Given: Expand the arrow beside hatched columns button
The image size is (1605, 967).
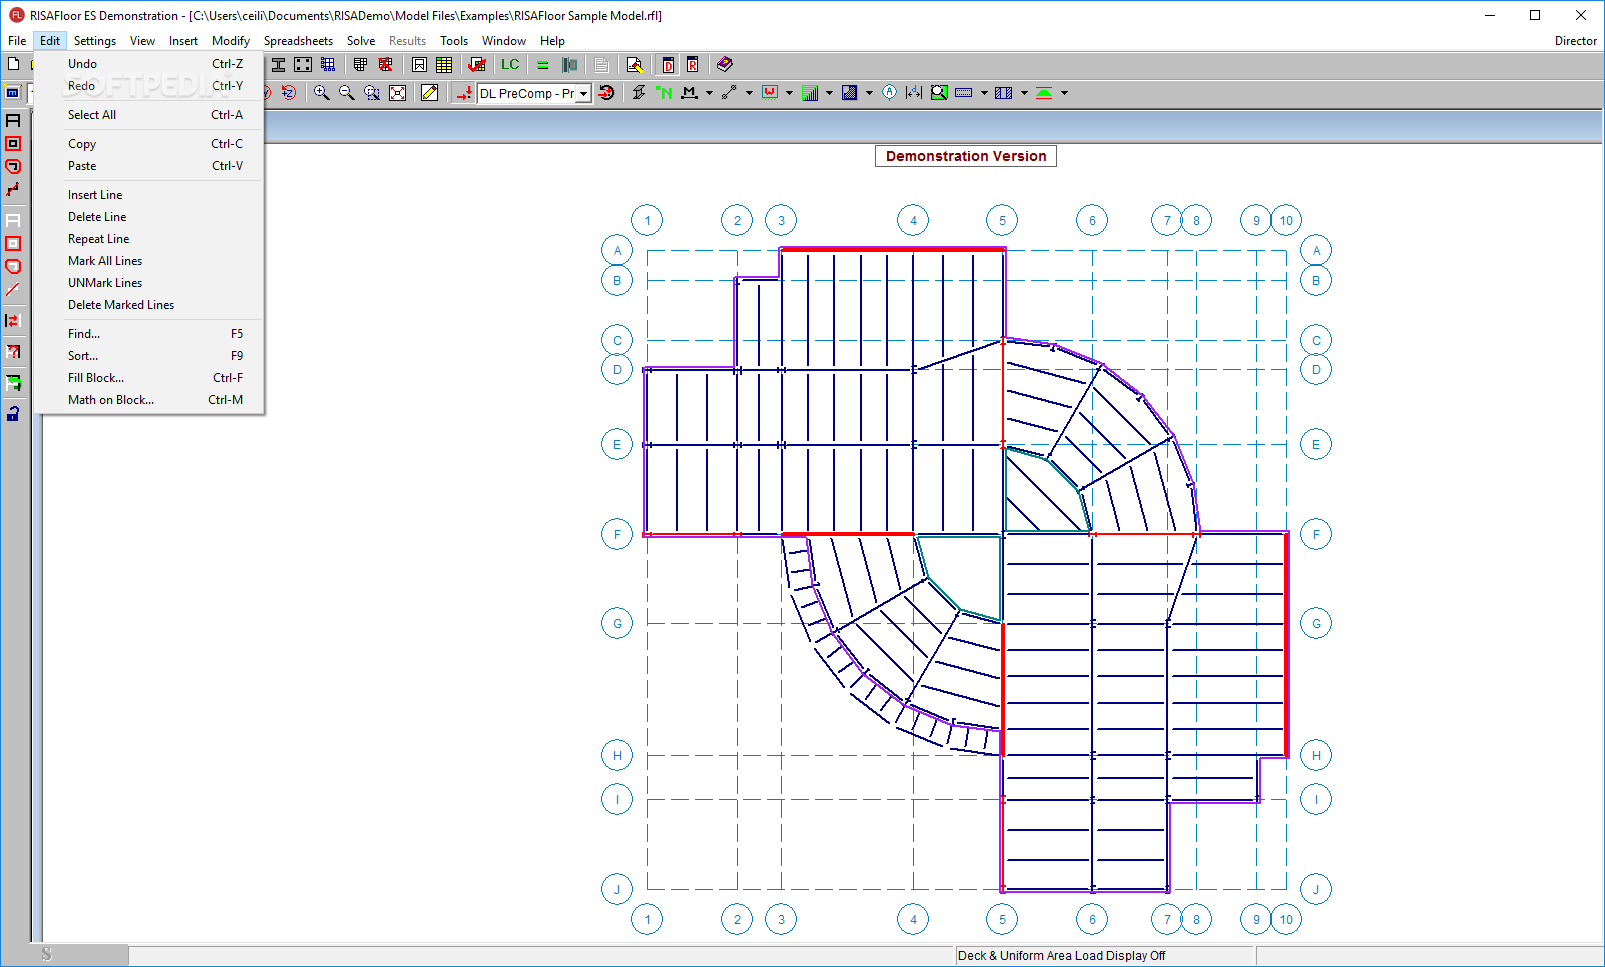Looking at the screenshot, I should point(1024,93).
